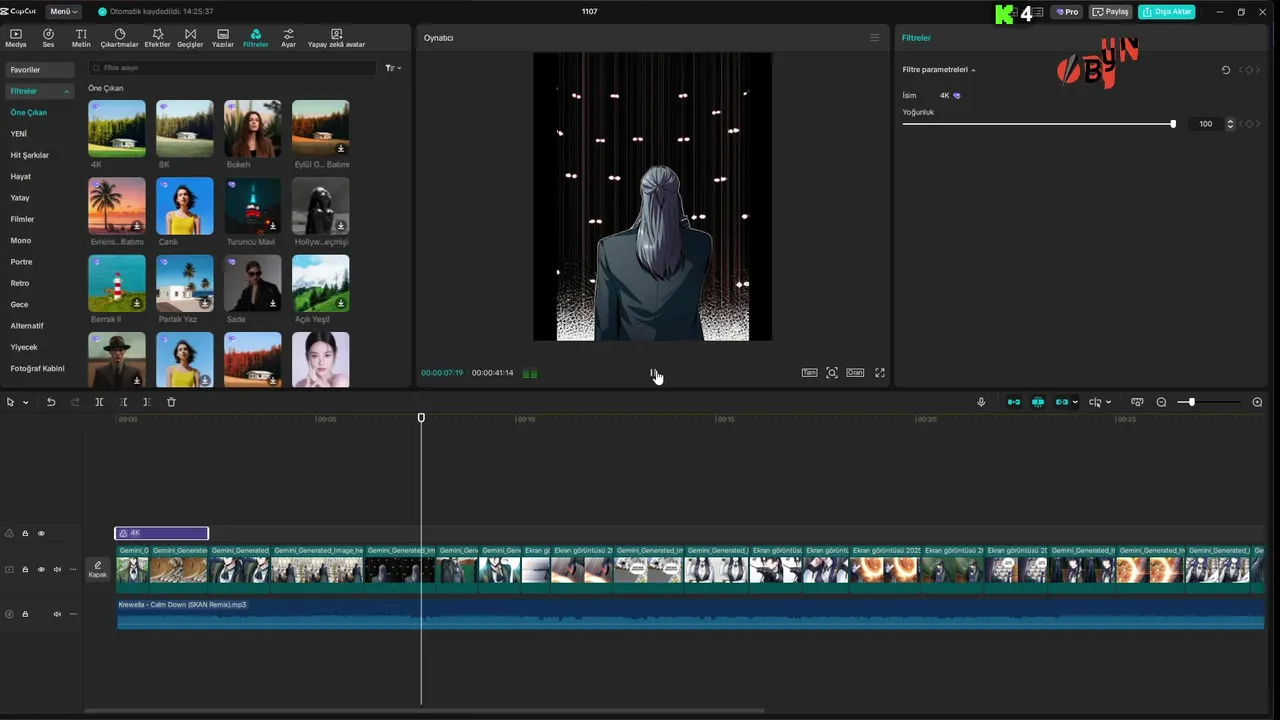Redo the last action

75,402
